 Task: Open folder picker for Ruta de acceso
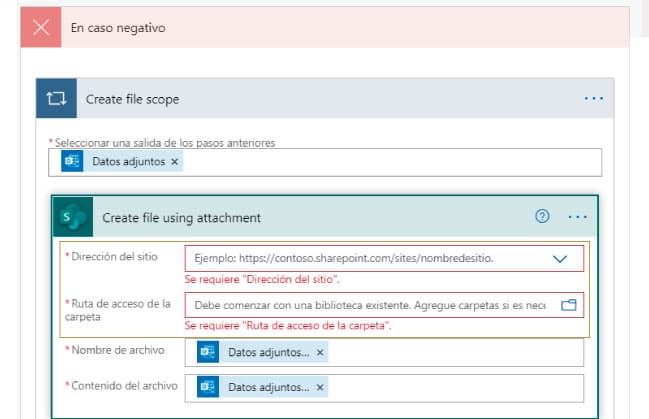569,305
